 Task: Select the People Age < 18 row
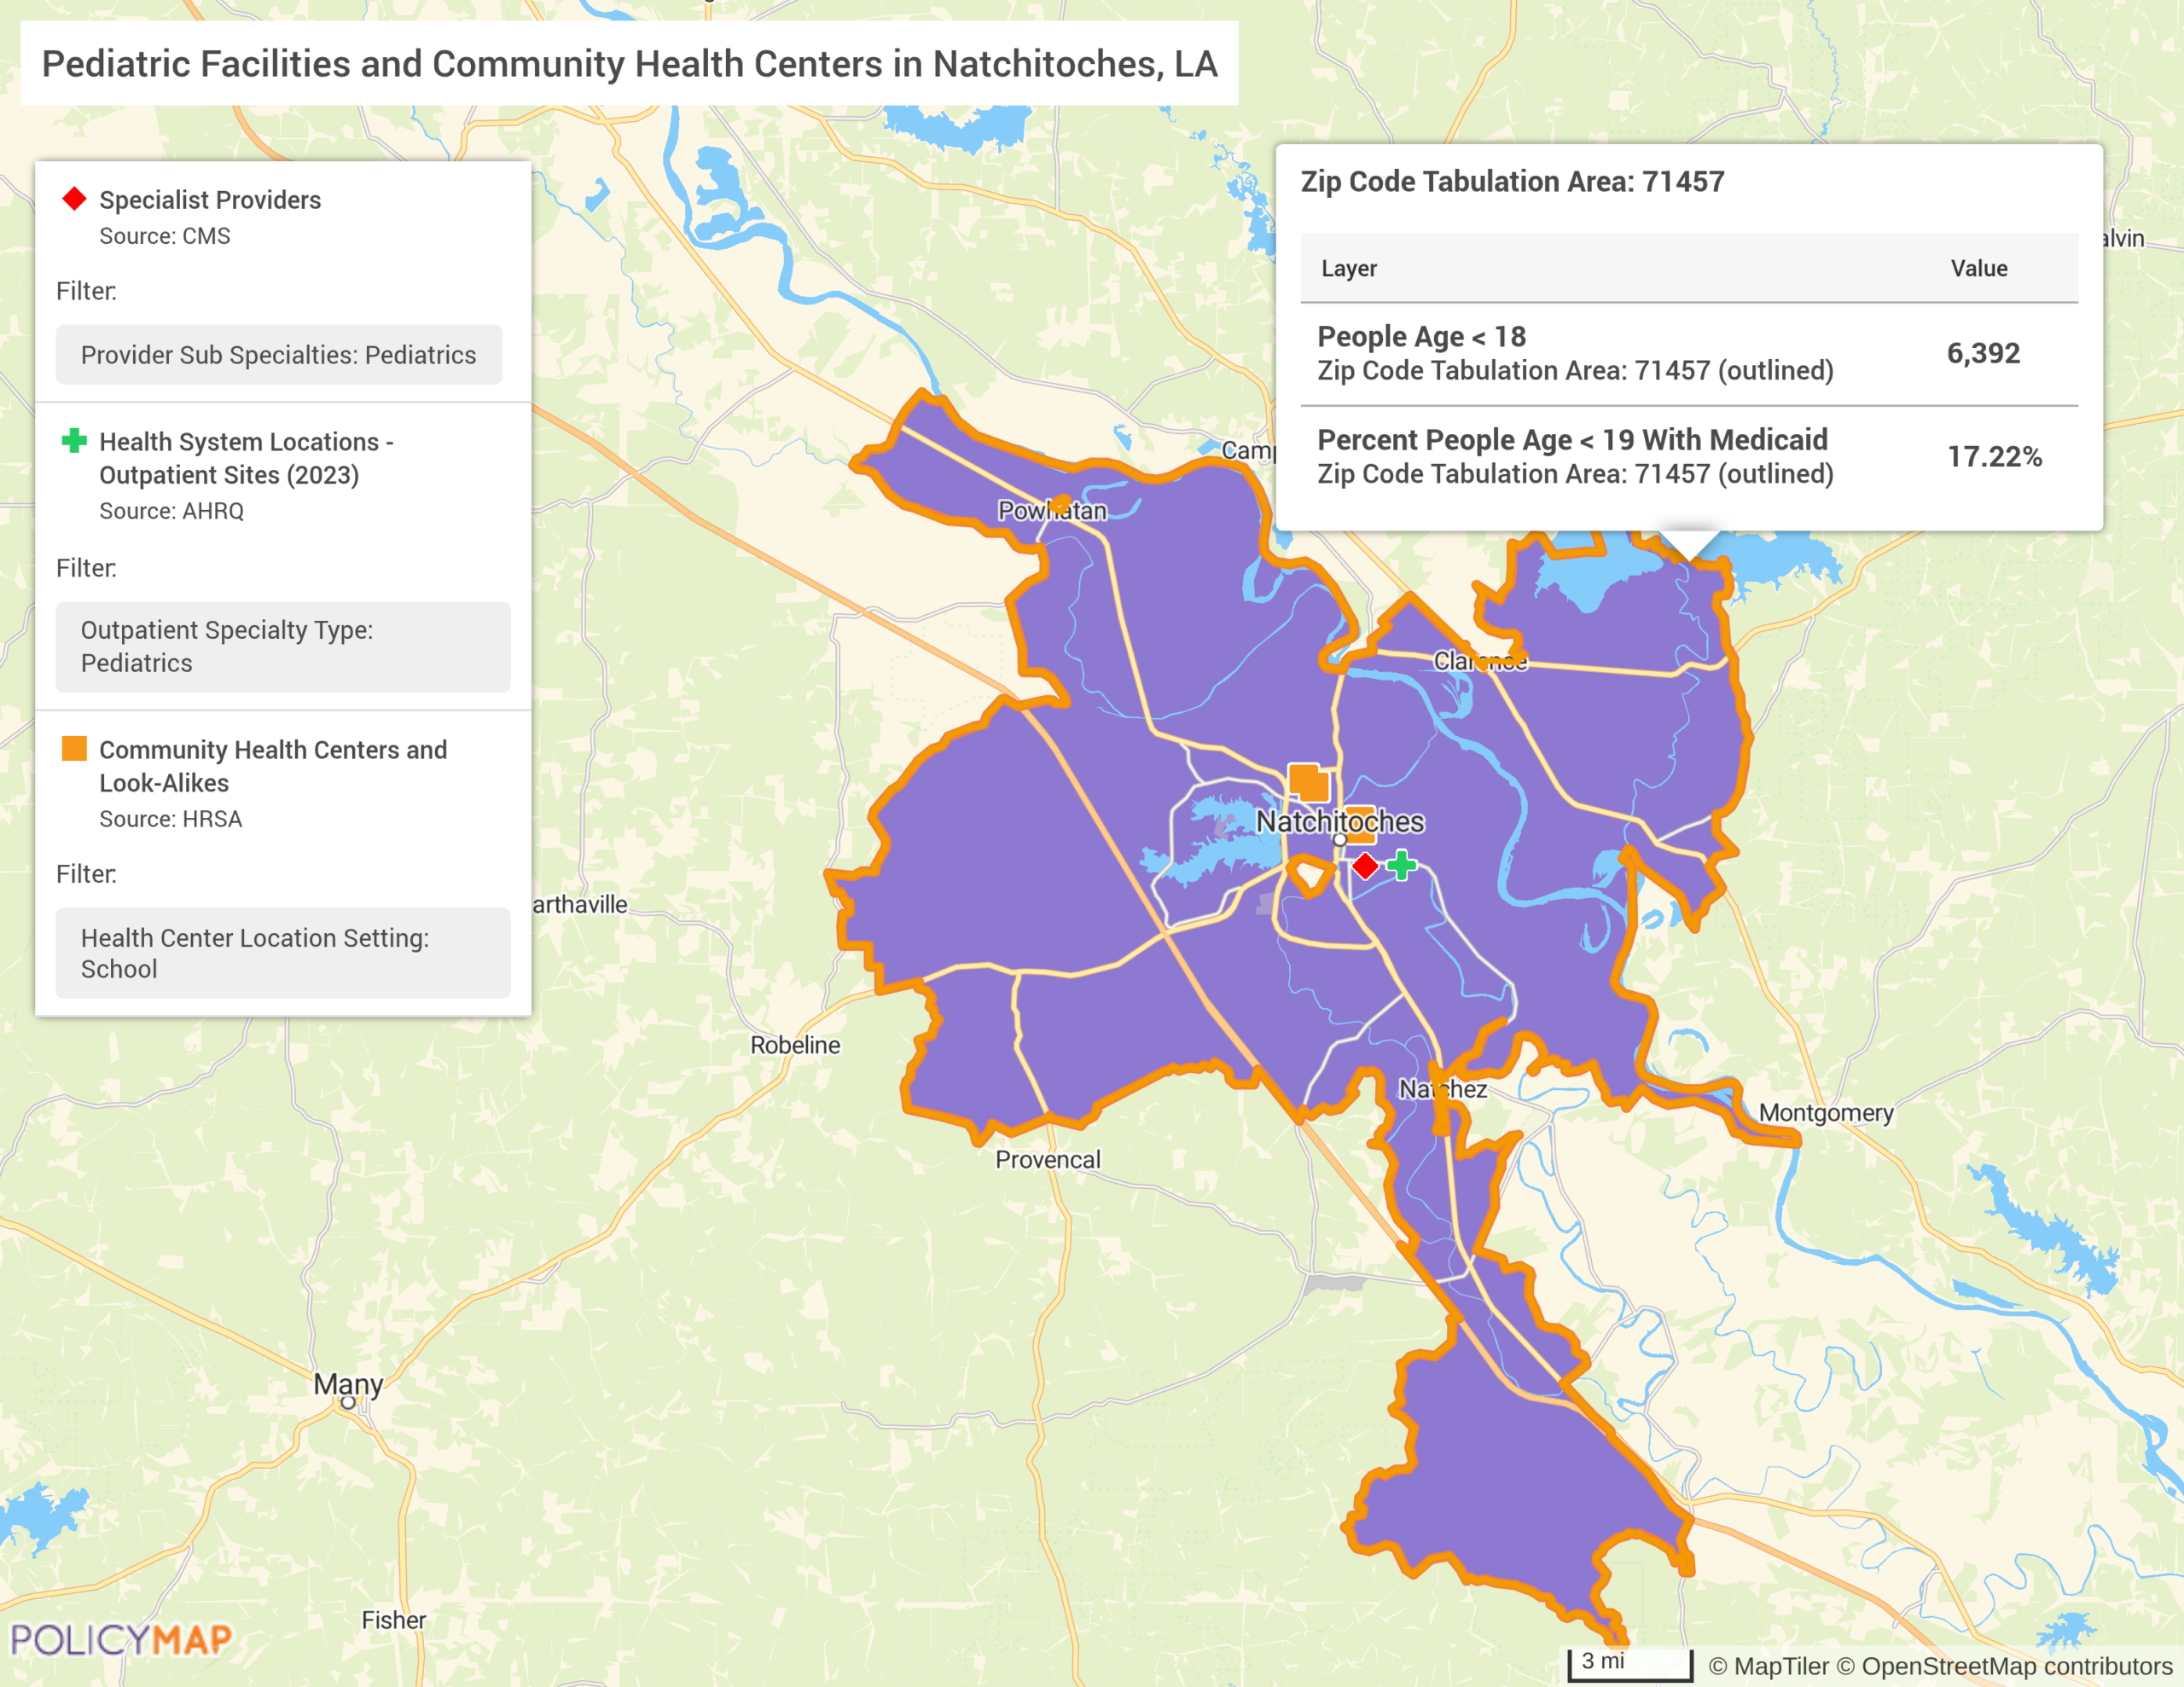[x=1688, y=354]
